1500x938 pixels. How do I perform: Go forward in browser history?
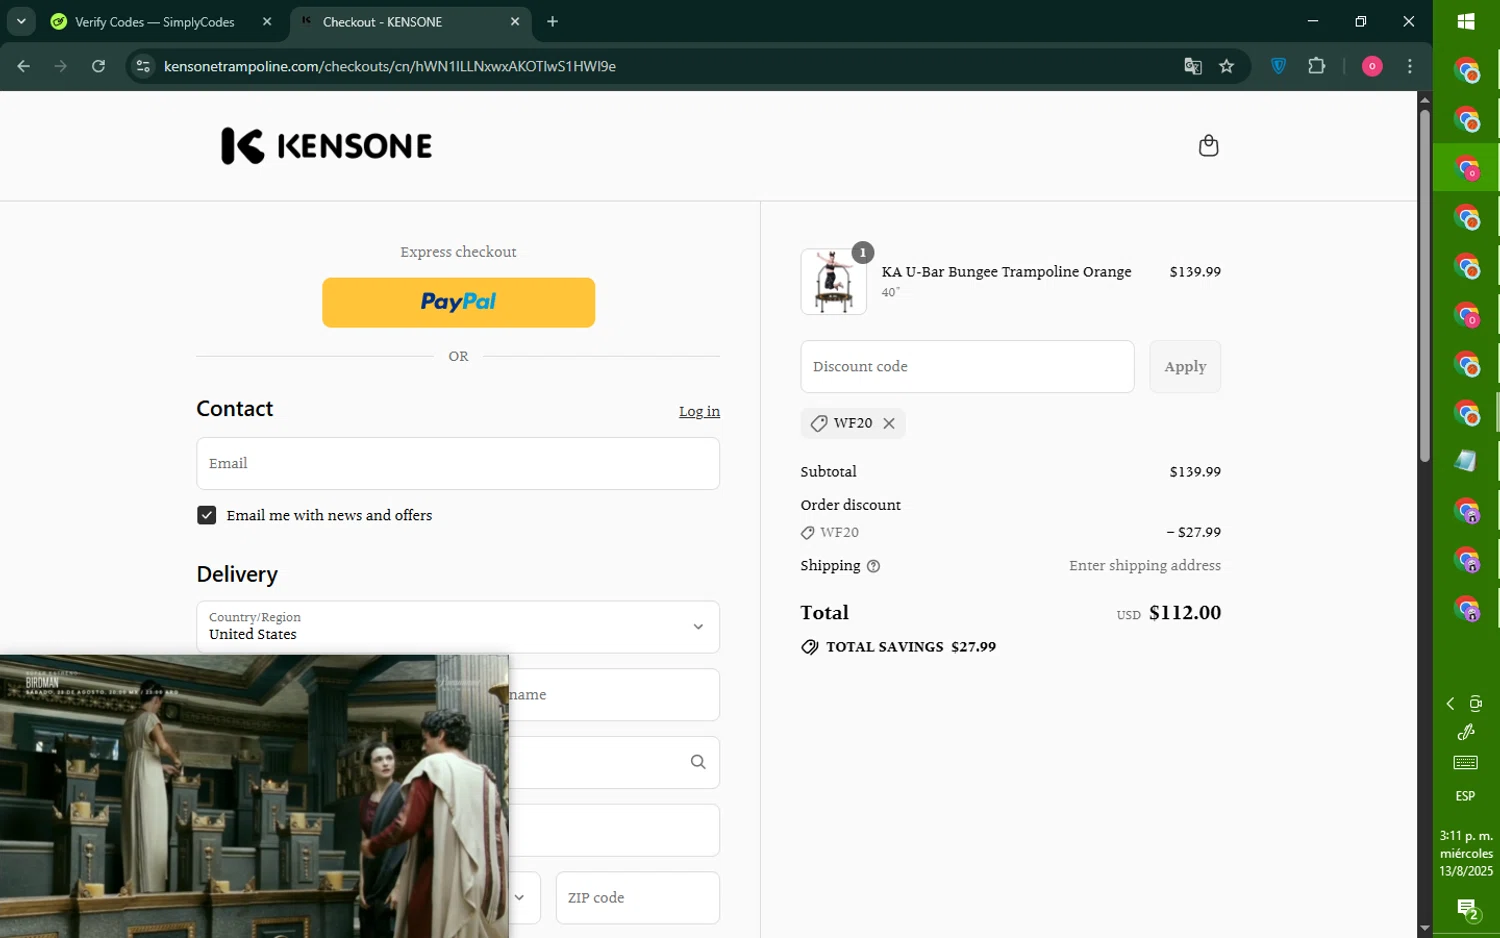pyautogui.click(x=61, y=66)
